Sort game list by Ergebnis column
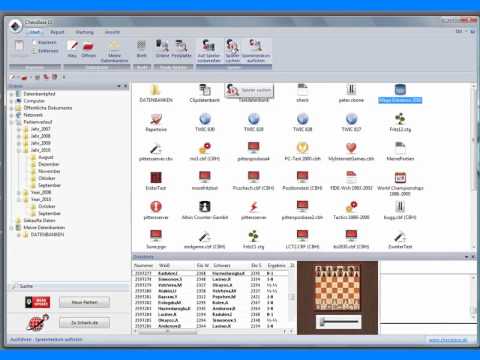Viewport: 480px width, 360px height. 277,266
